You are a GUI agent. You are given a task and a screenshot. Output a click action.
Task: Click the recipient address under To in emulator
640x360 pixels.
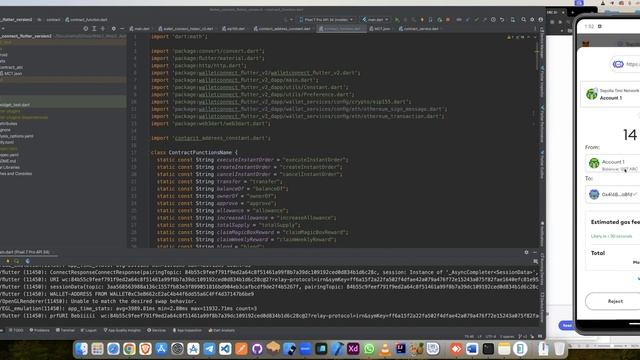tap(612, 194)
